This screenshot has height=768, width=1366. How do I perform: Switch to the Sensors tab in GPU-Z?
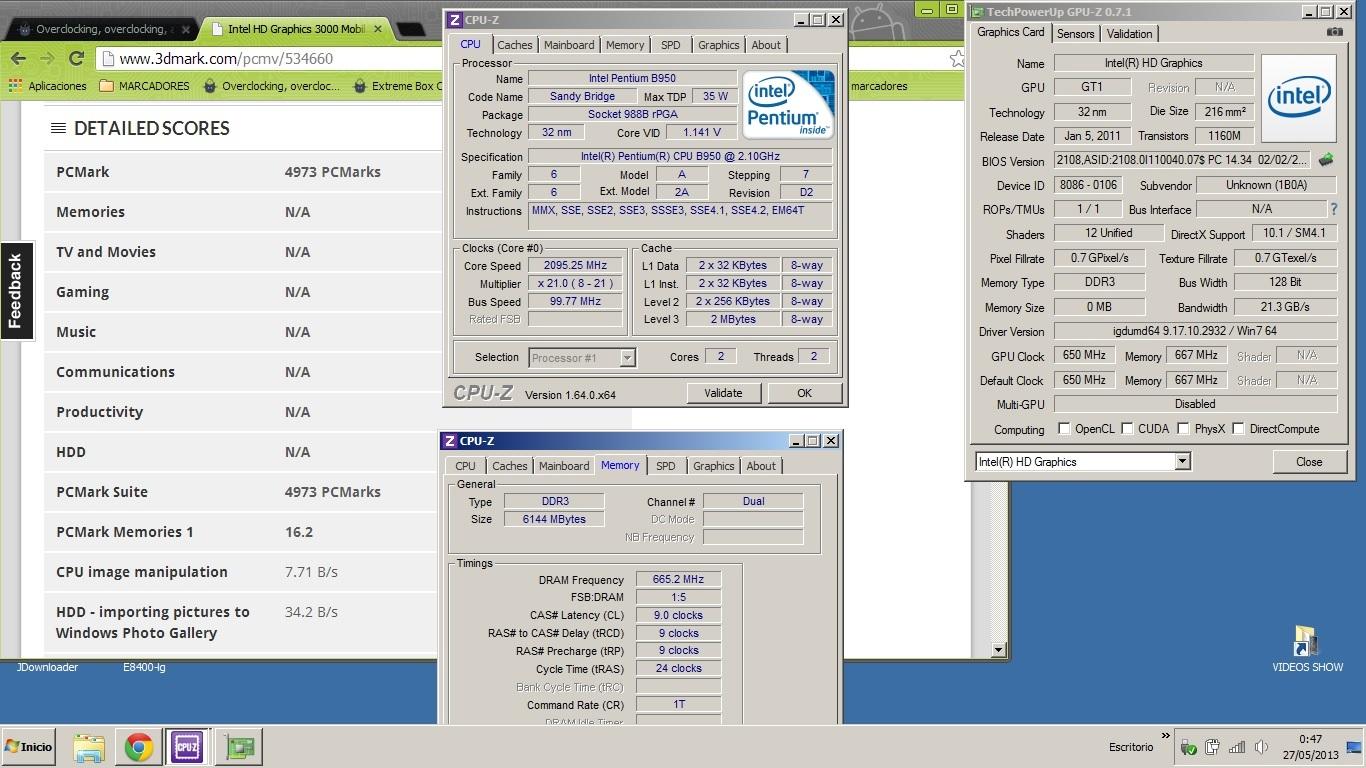pos(1076,34)
